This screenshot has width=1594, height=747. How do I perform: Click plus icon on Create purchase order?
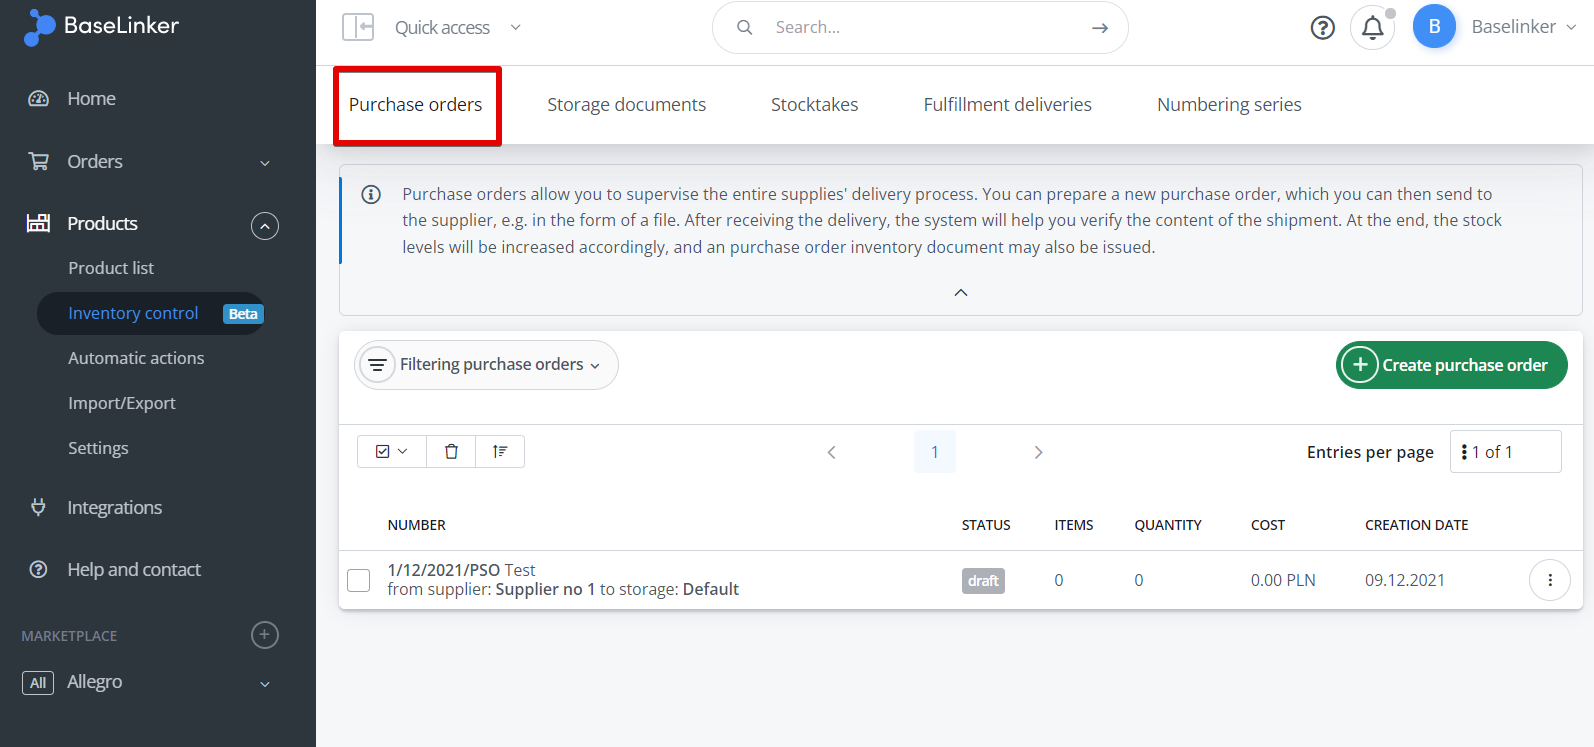1360,365
